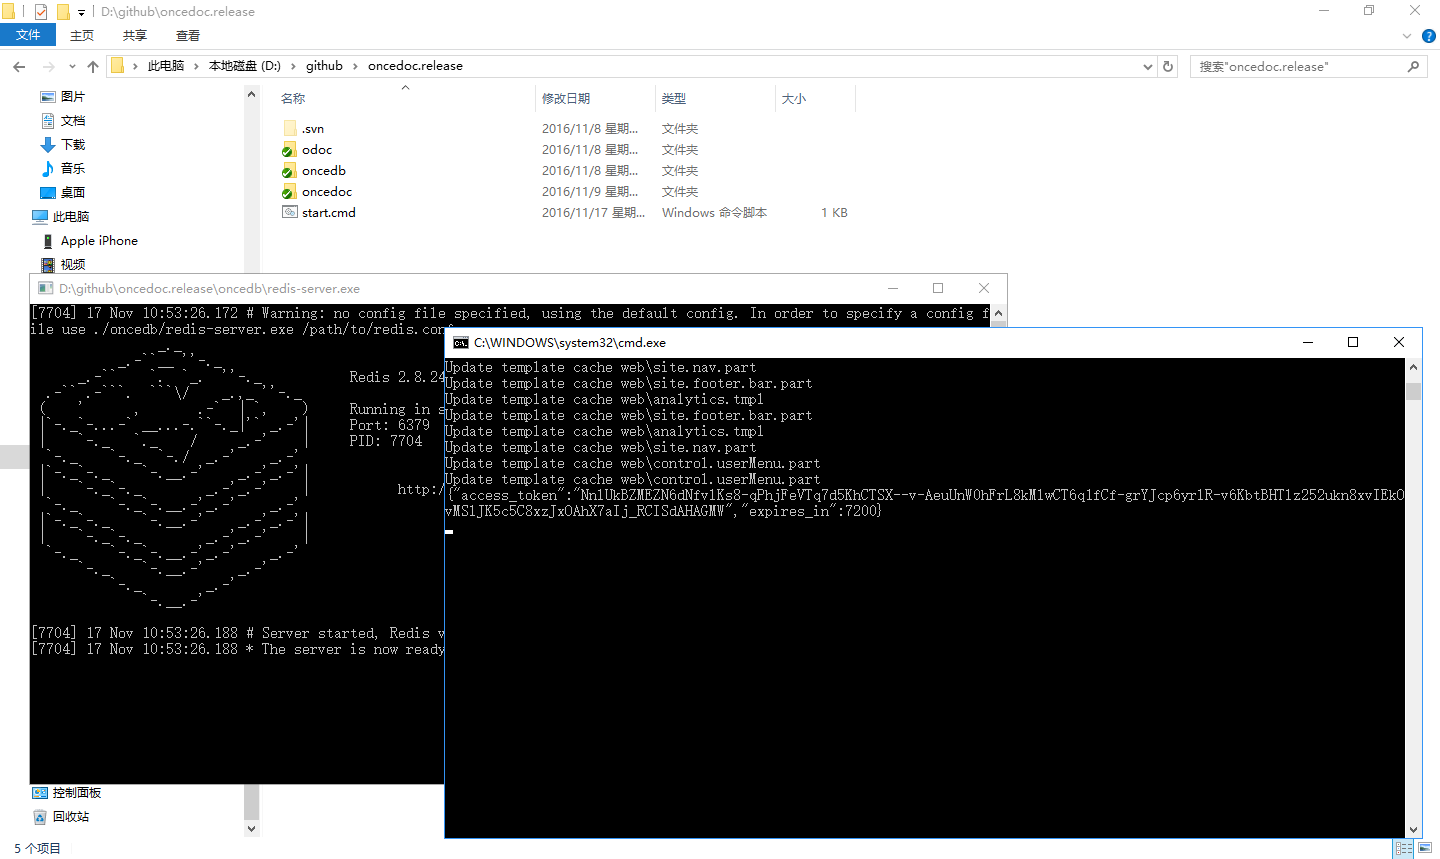1440x859 pixels.
Task: Switch to large icons view in status bar
Action: tap(1425, 848)
